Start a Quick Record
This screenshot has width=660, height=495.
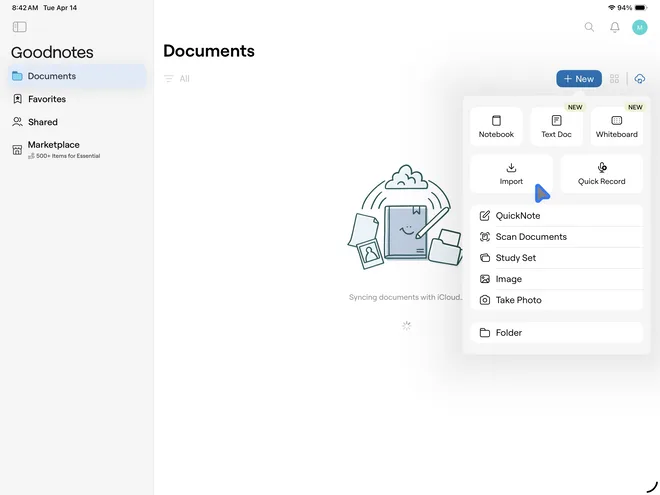601,173
